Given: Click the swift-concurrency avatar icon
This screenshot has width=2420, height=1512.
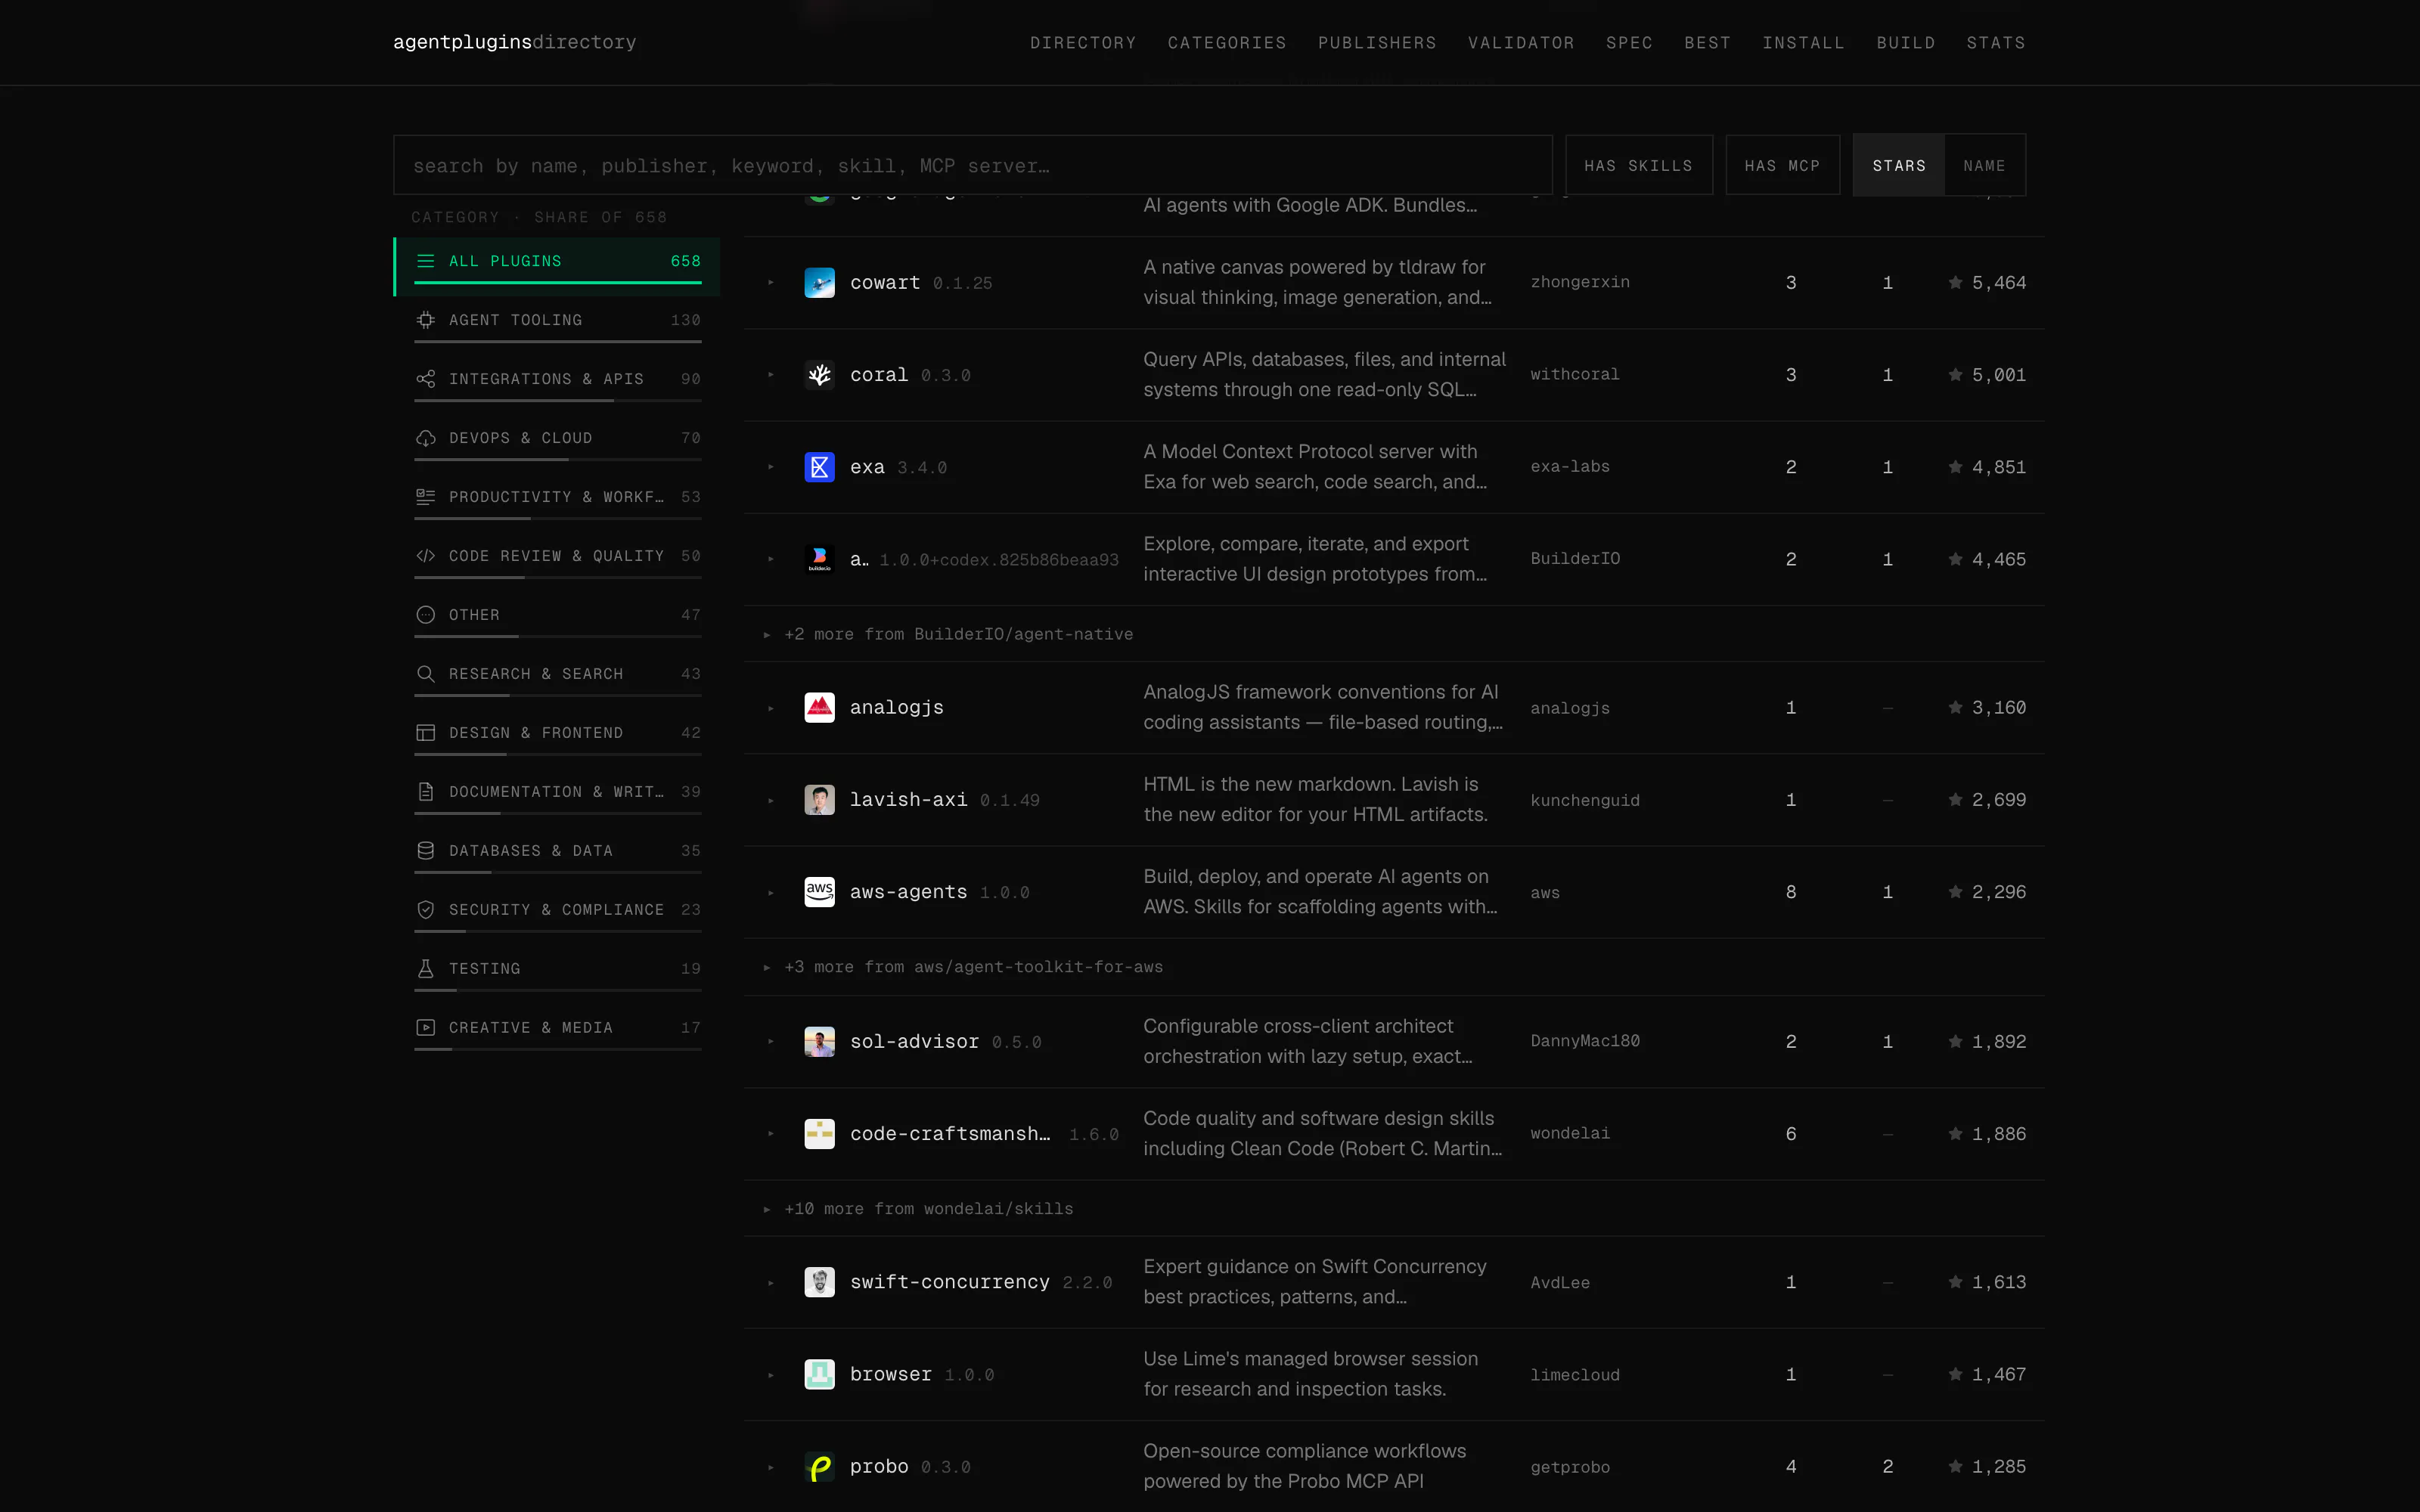Looking at the screenshot, I should click(819, 1282).
